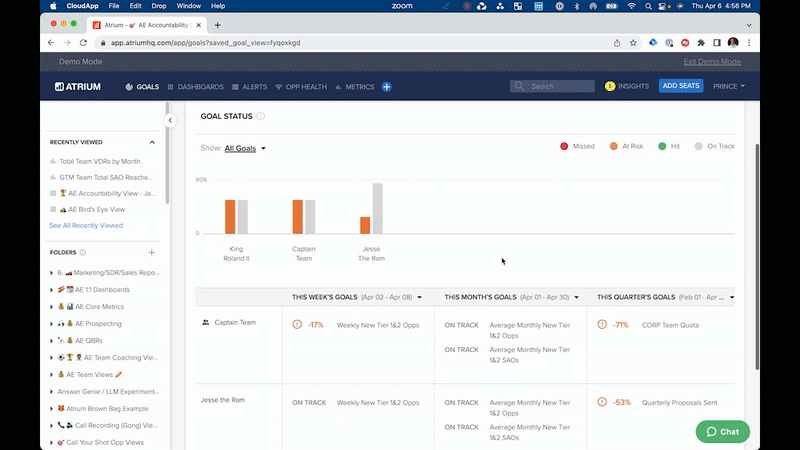
Task: Add a new folder with plus icon
Action: coord(152,252)
